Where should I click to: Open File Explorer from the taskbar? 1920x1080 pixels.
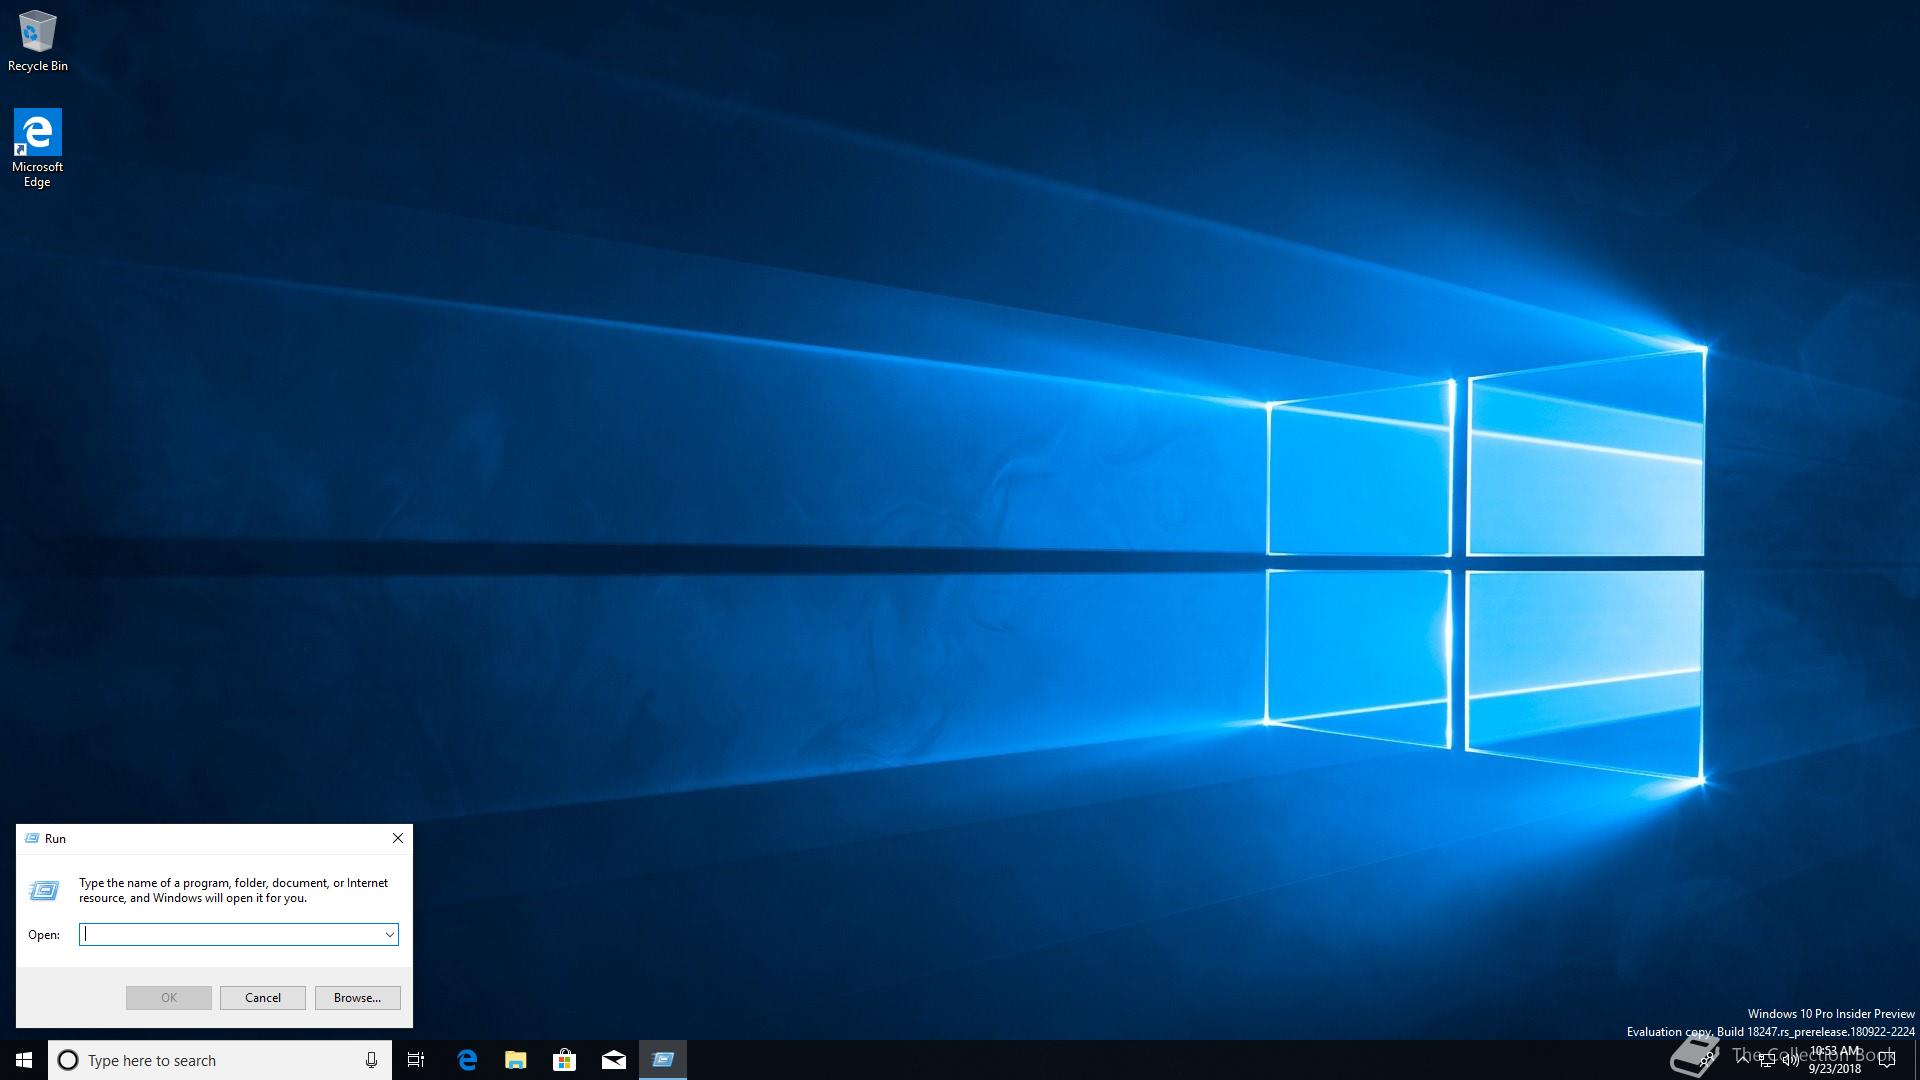[516, 1060]
